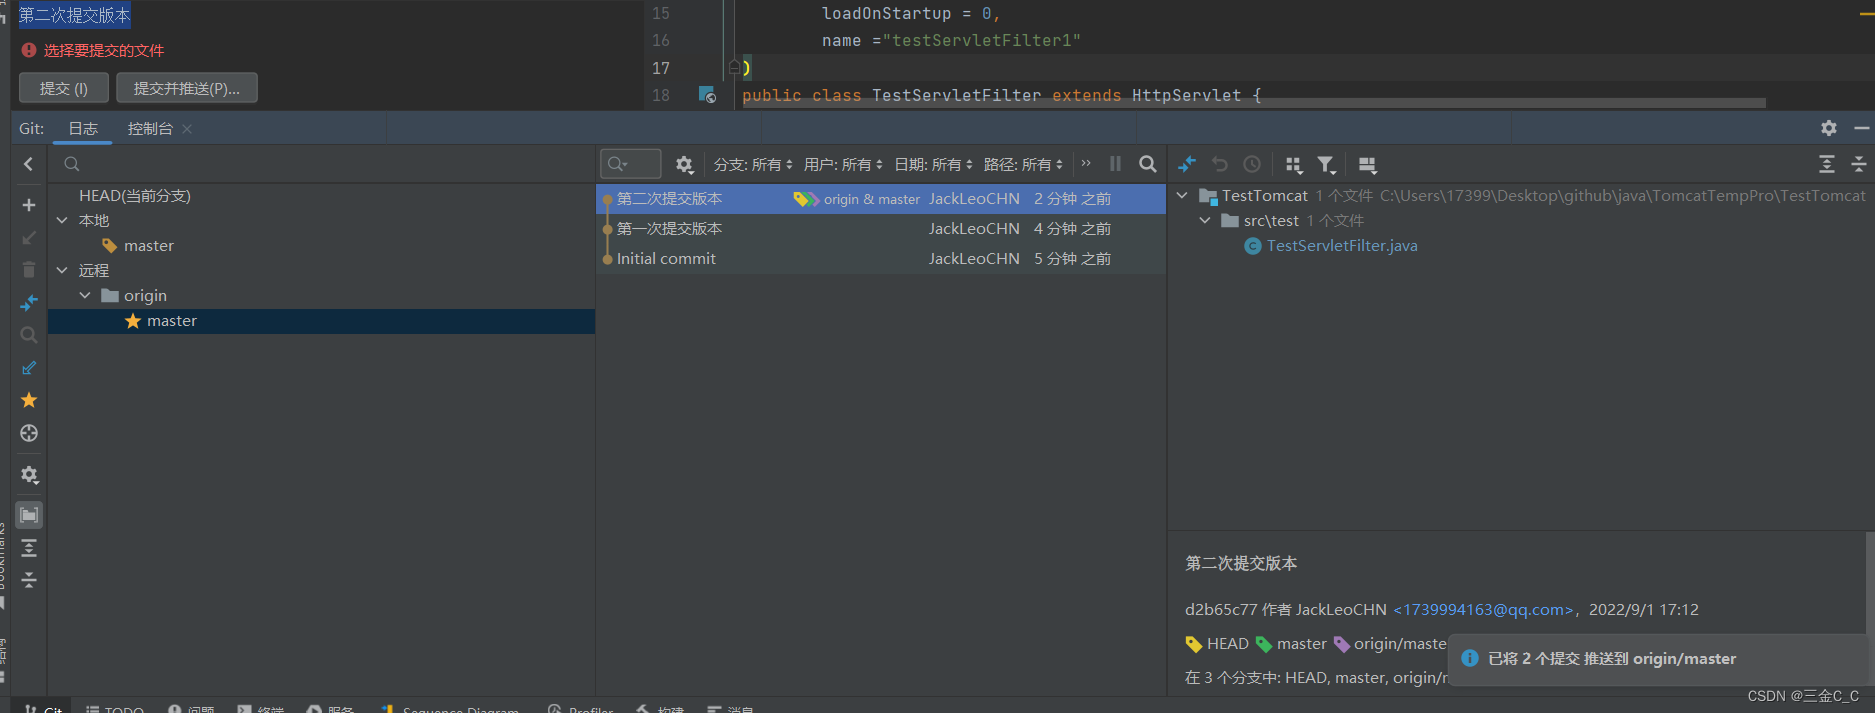The image size is (1875, 713).
Task: Collapse the src\test folder node
Action: pyautogui.click(x=1205, y=221)
